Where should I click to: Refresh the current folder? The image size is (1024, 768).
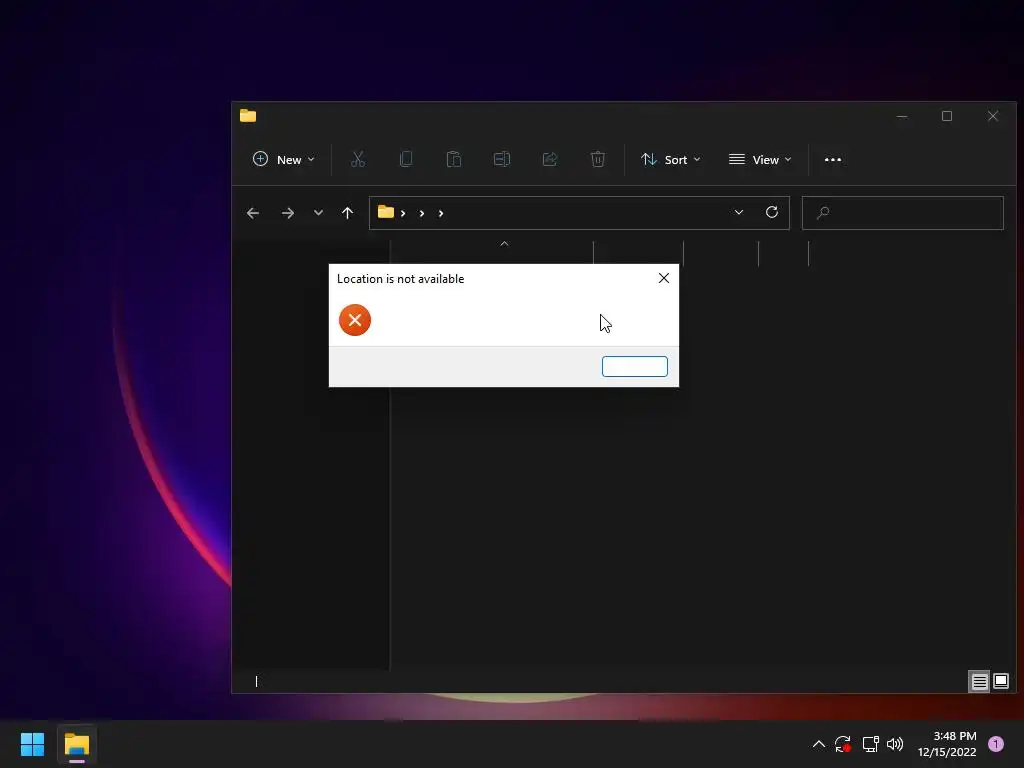coord(772,212)
